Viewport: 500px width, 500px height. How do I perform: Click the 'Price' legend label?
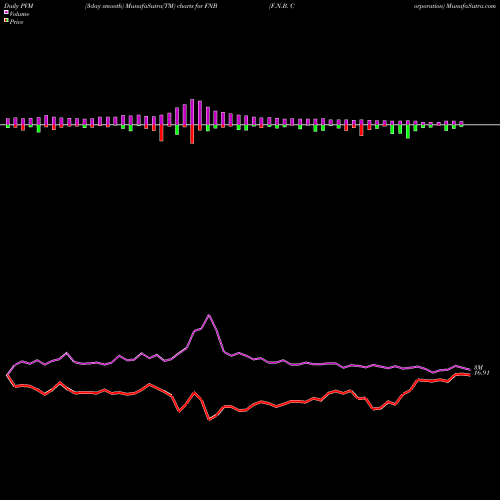coord(16,22)
